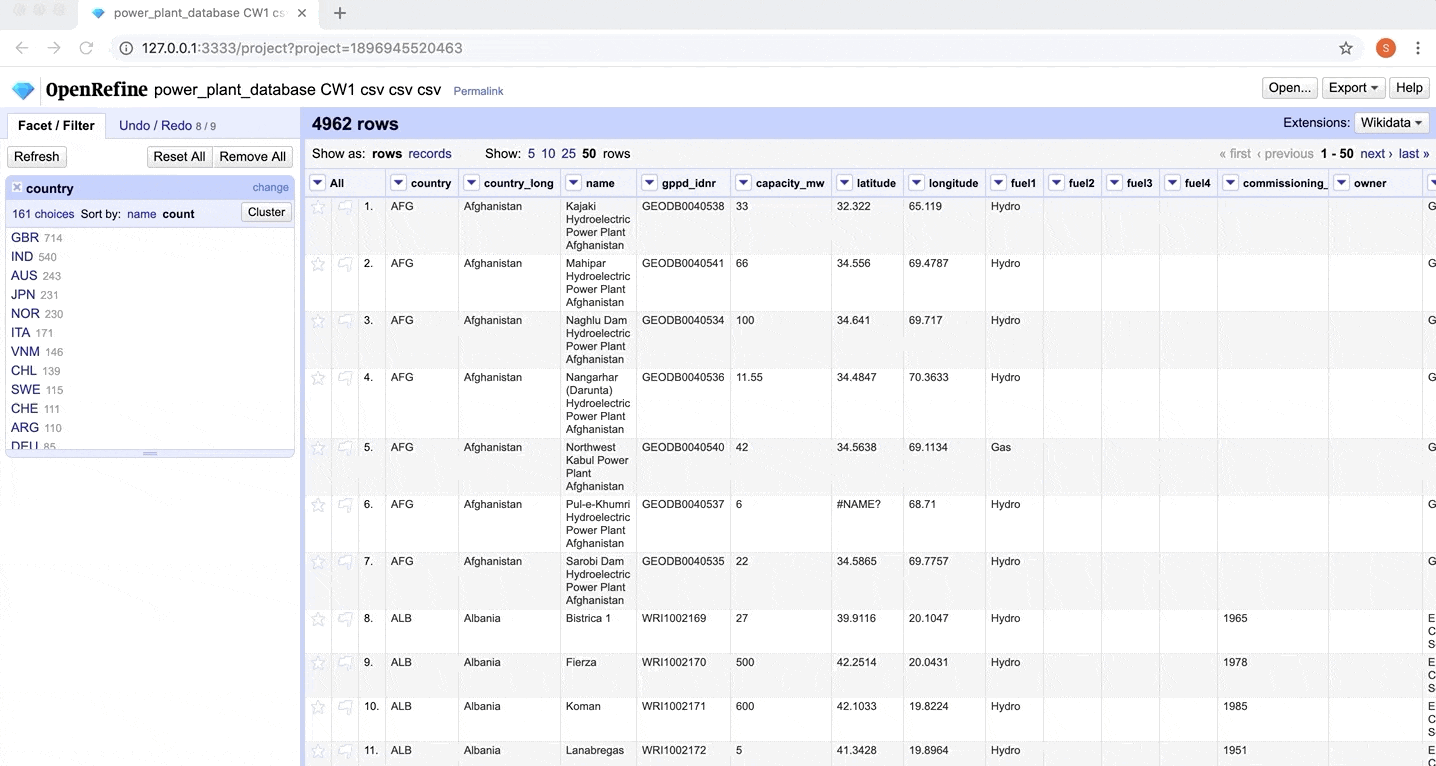Image resolution: width=1436 pixels, height=766 pixels.
Task: Star row 1 Kajaki Hydroelectric plant
Action: [x=318, y=207]
